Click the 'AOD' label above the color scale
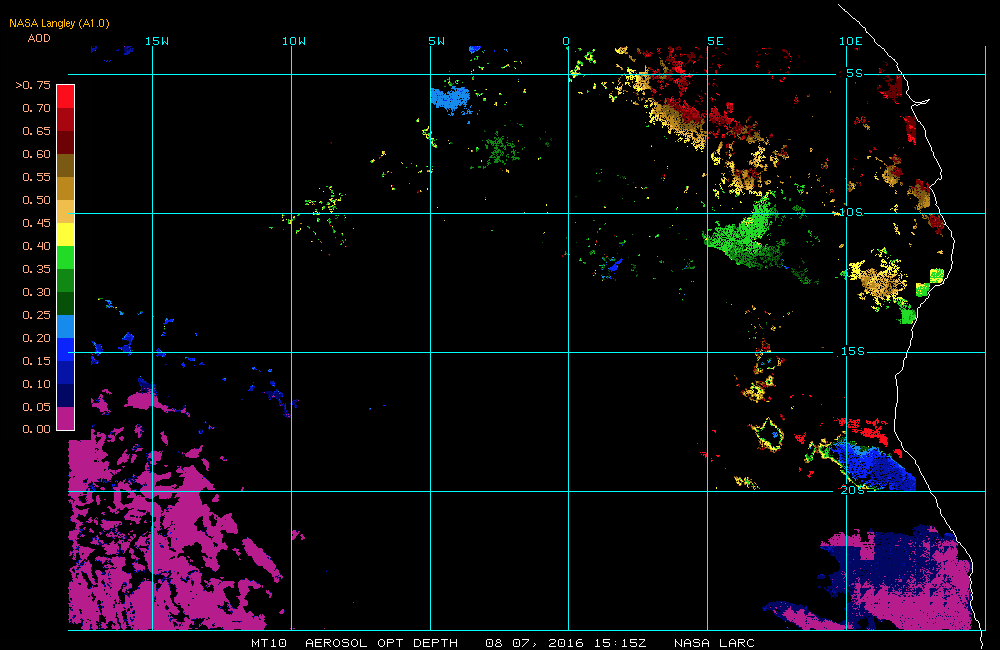 point(39,38)
